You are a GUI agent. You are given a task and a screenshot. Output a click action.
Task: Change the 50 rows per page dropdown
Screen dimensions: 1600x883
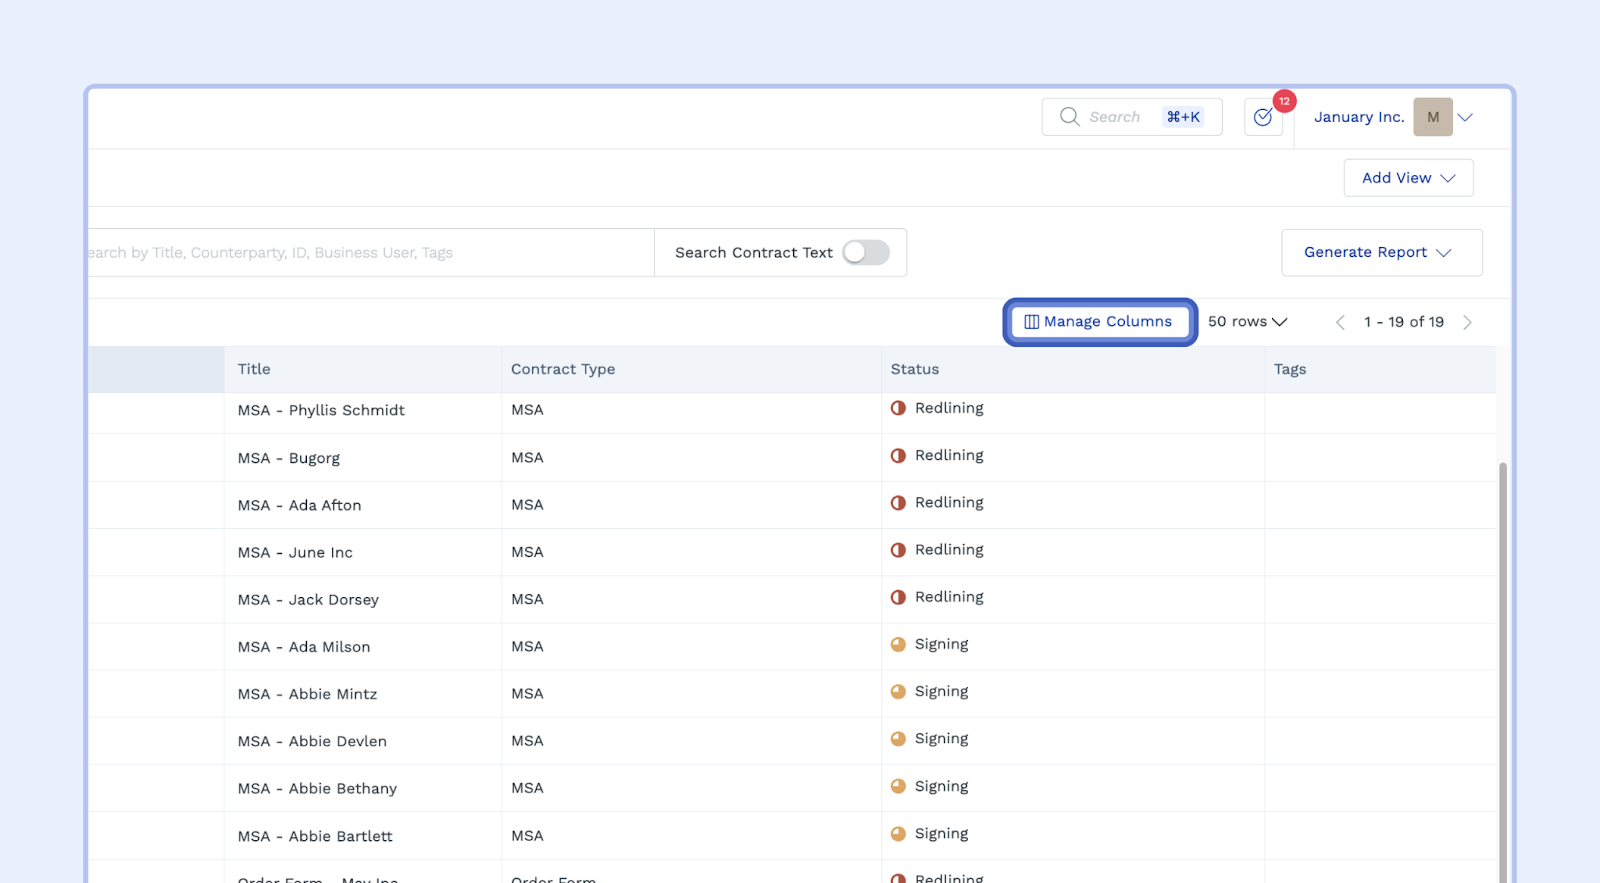[1247, 322]
